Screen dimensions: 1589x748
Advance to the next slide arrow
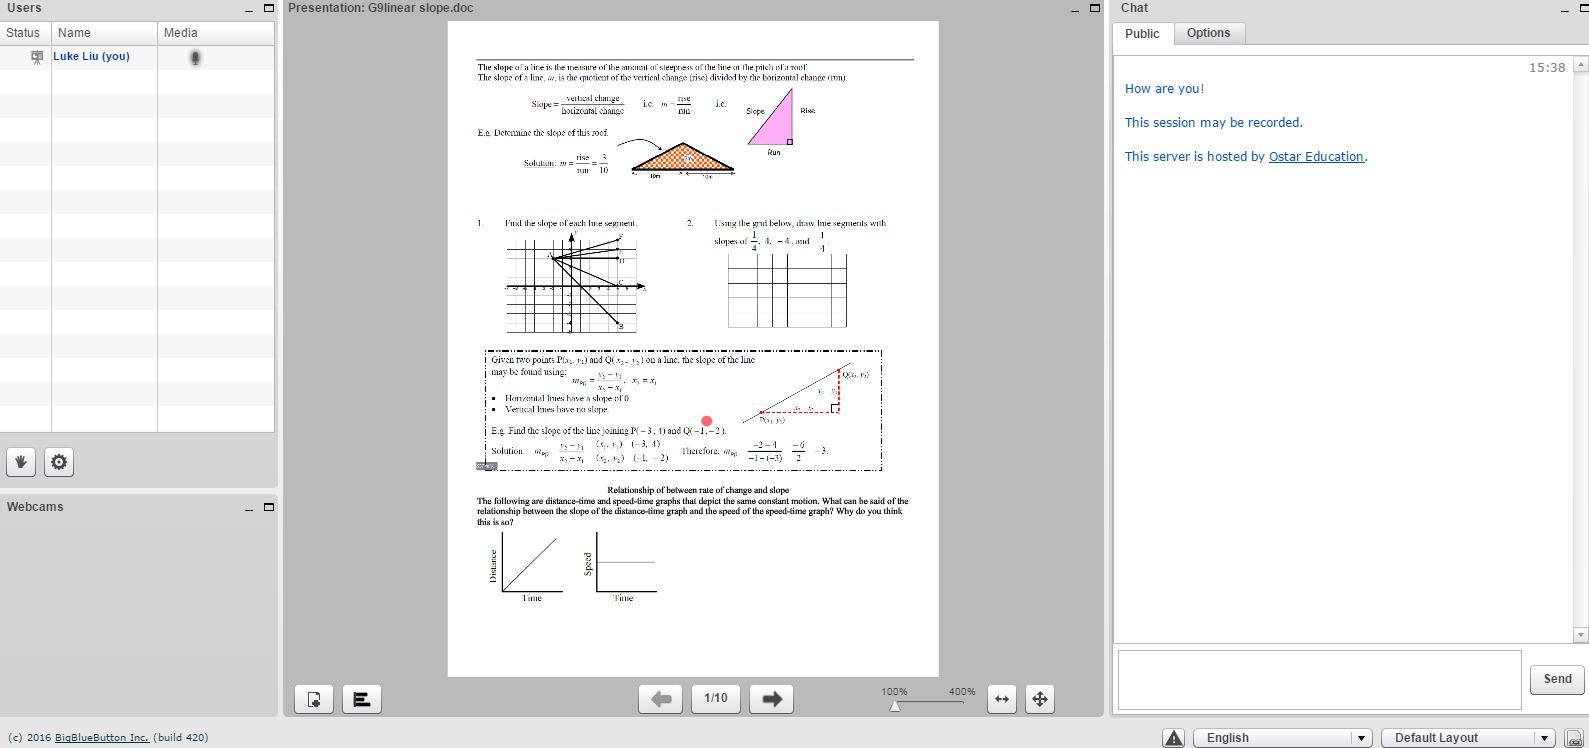click(771, 699)
